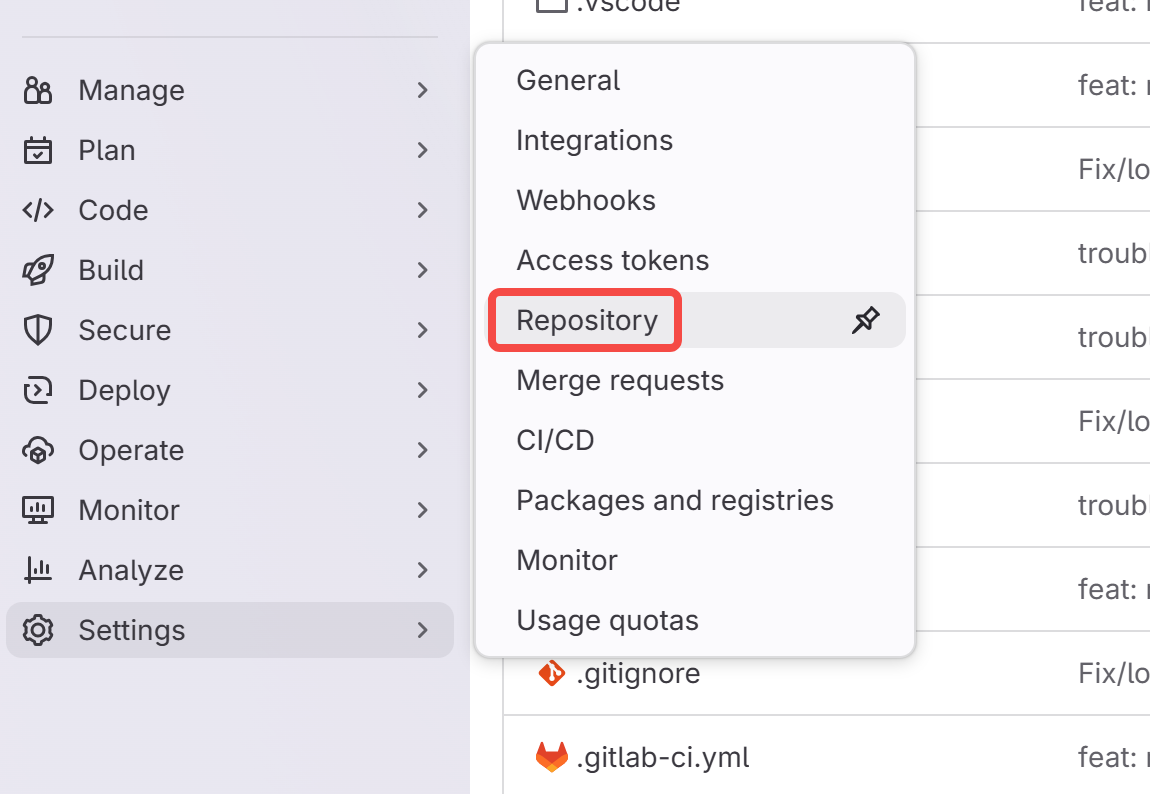1150x794 pixels.
Task: Expand the Manage section chevron
Action: [422, 90]
